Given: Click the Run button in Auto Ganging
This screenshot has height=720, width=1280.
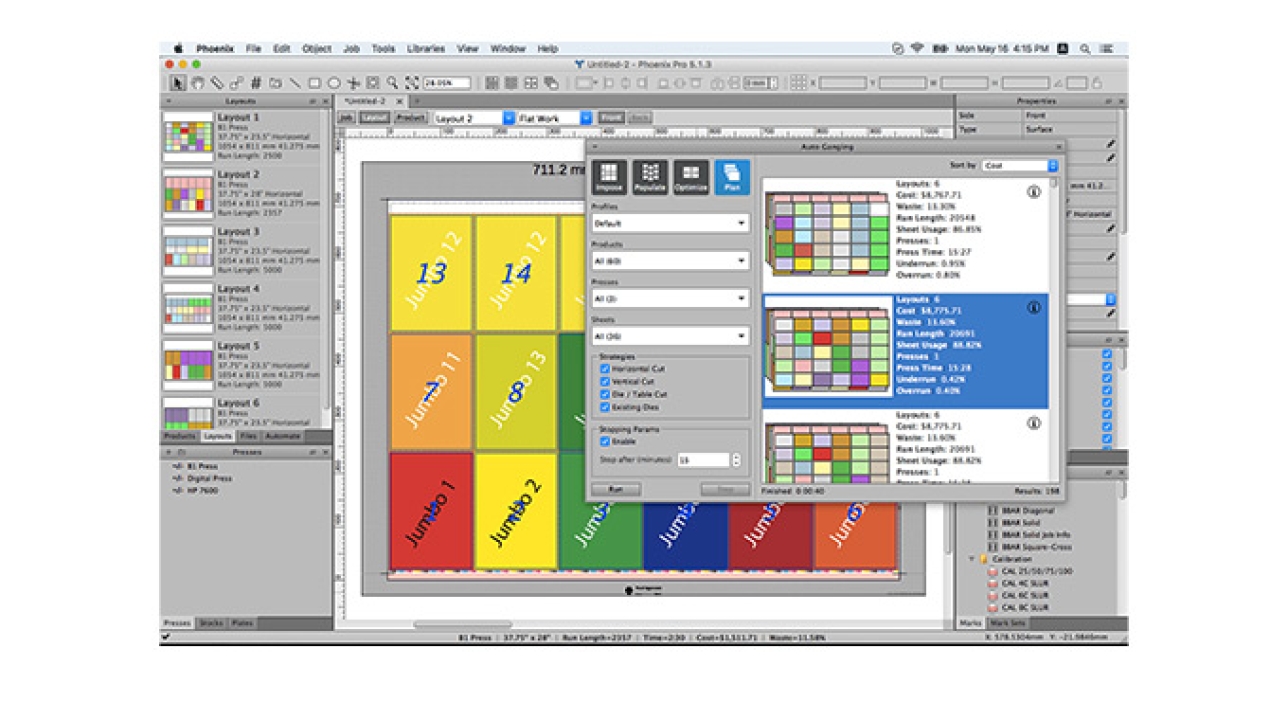Looking at the screenshot, I should click(615, 489).
